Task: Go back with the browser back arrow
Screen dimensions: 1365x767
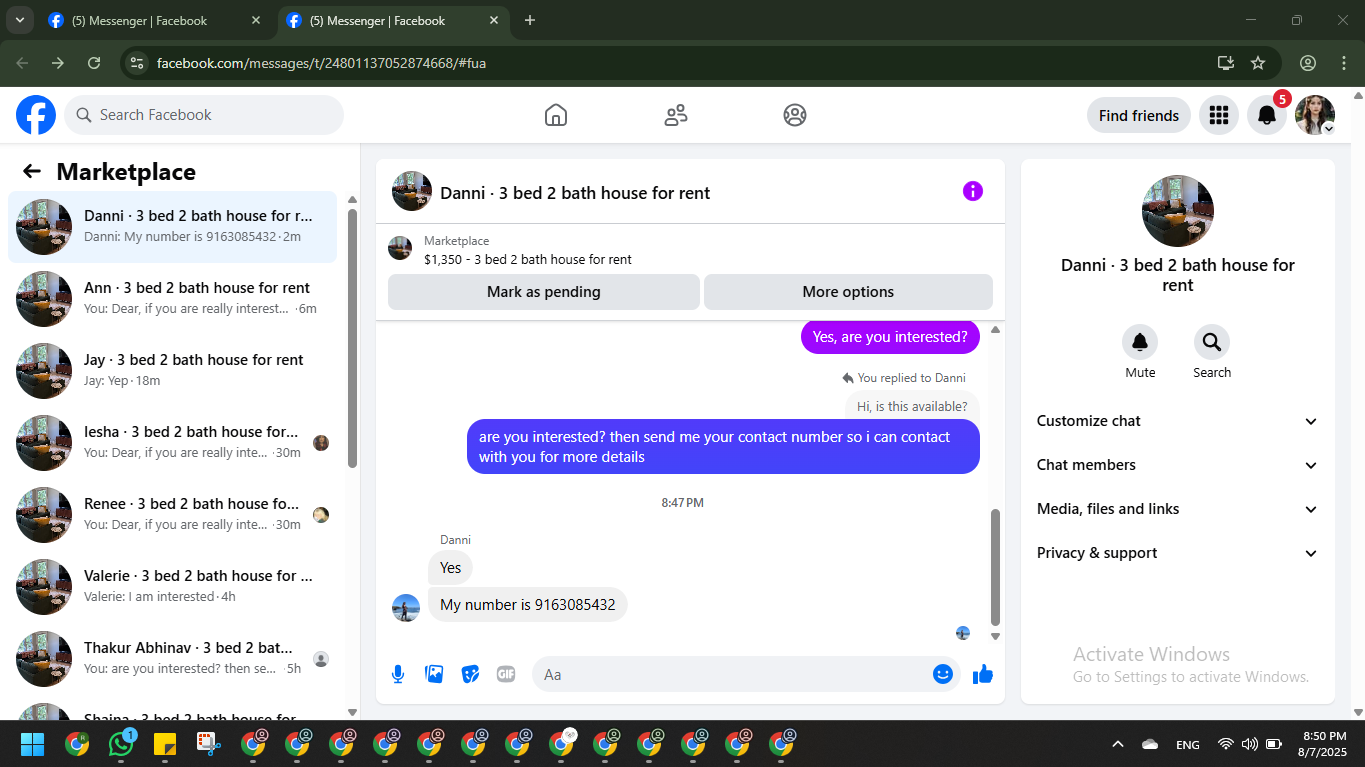Action: pos(23,63)
